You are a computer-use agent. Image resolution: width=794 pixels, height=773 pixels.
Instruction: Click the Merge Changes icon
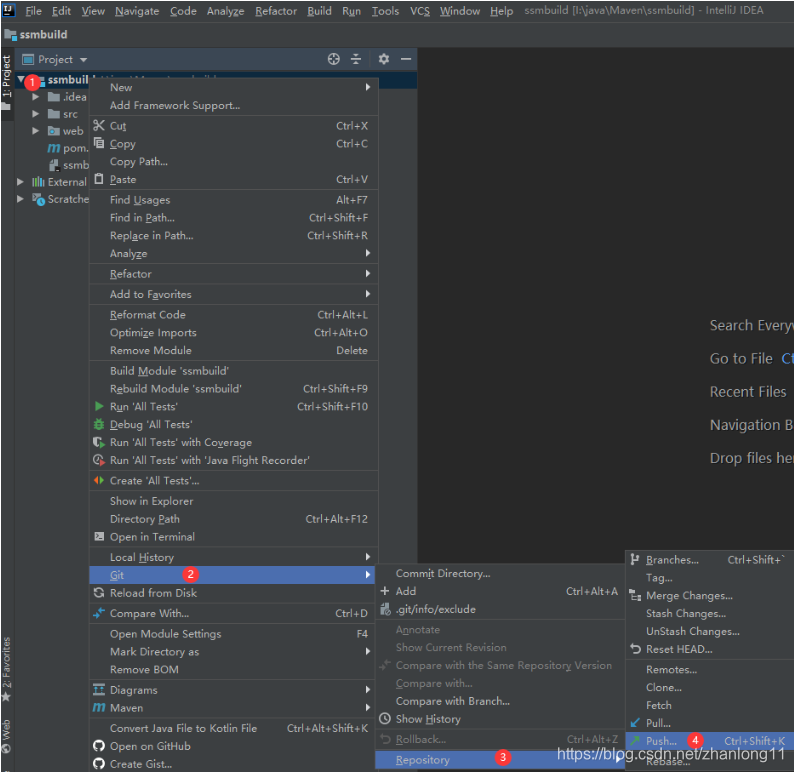pos(635,595)
